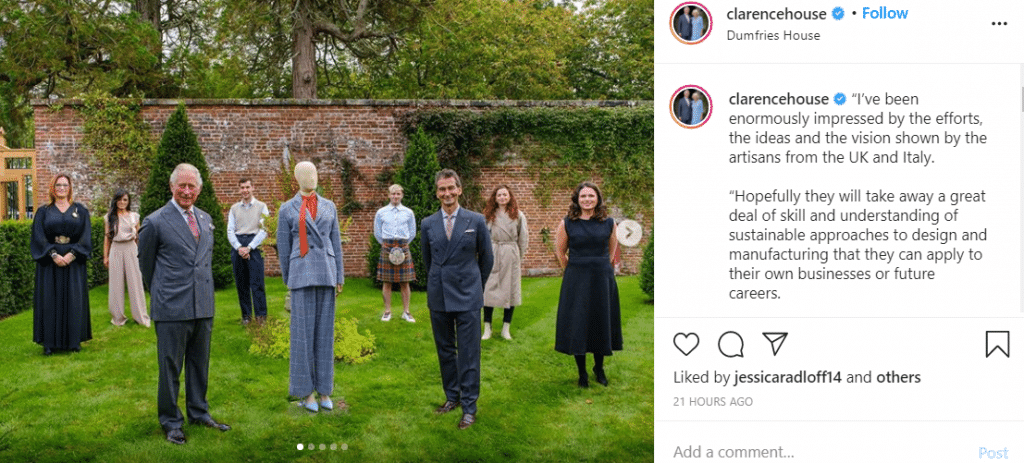Like the post with heart icon
Viewport: 1024px width, 463px height.
[x=686, y=344]
